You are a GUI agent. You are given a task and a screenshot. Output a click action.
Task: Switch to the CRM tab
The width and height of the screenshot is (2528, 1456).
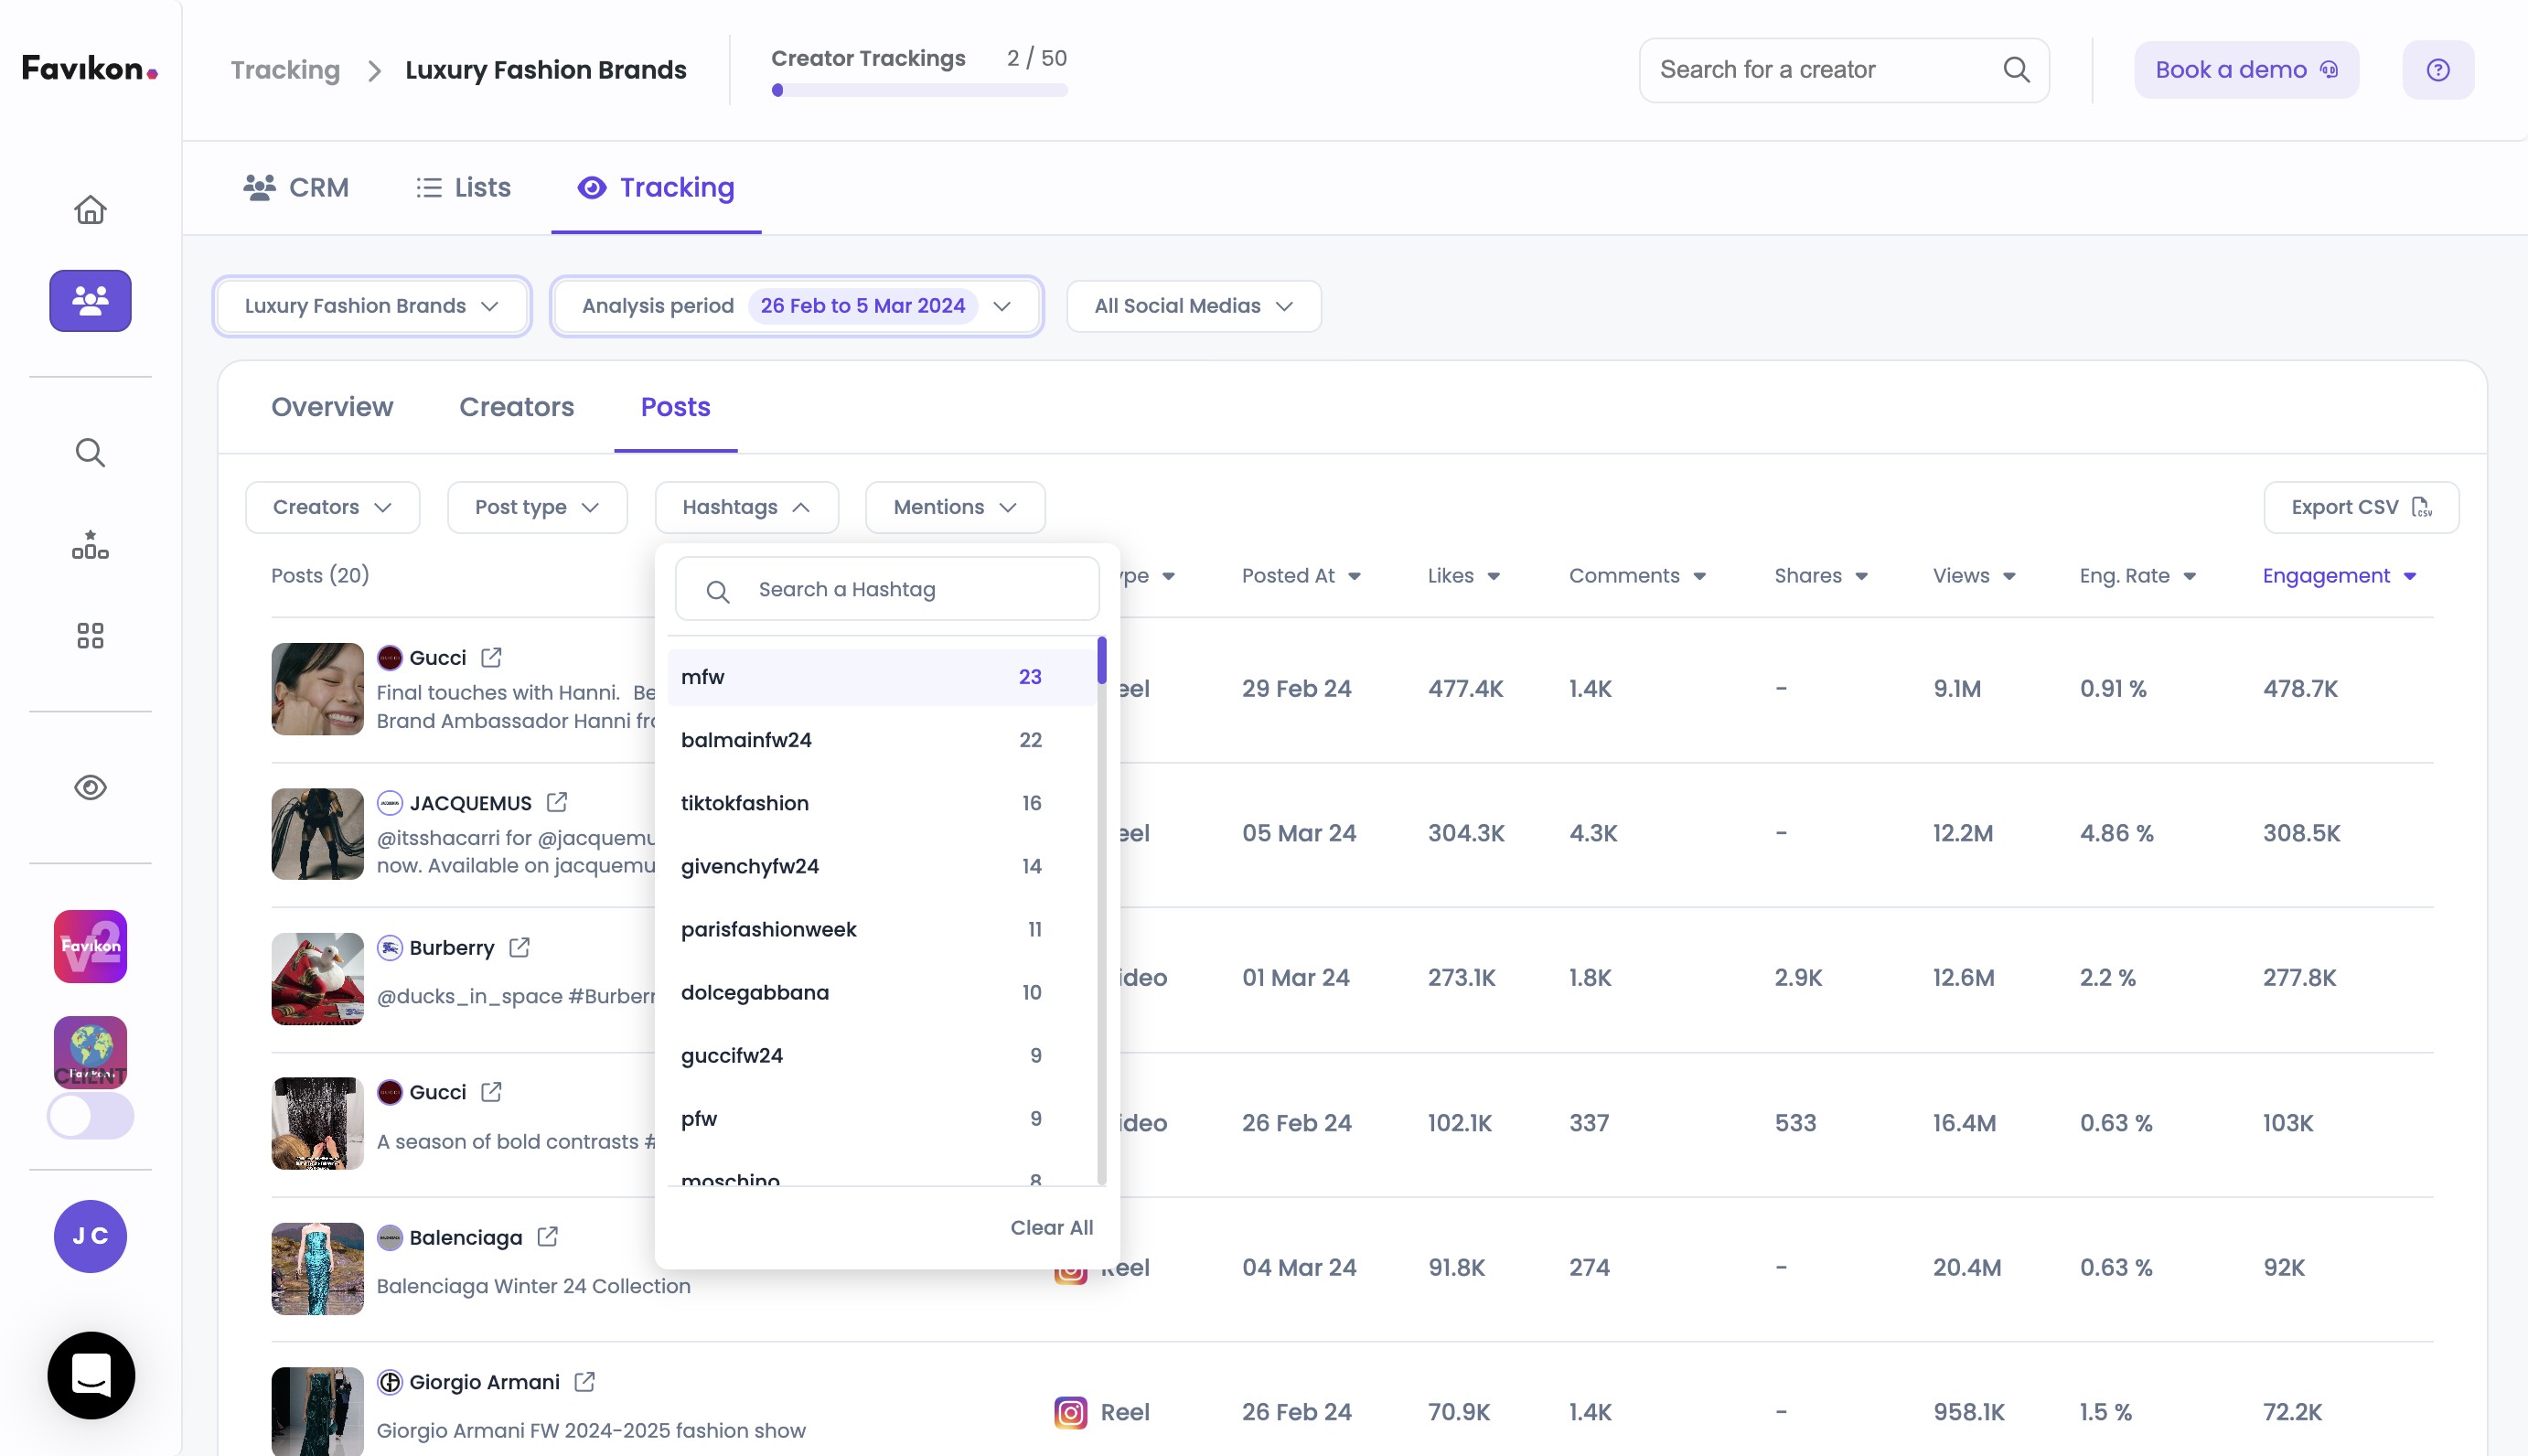tap(296, 188)
